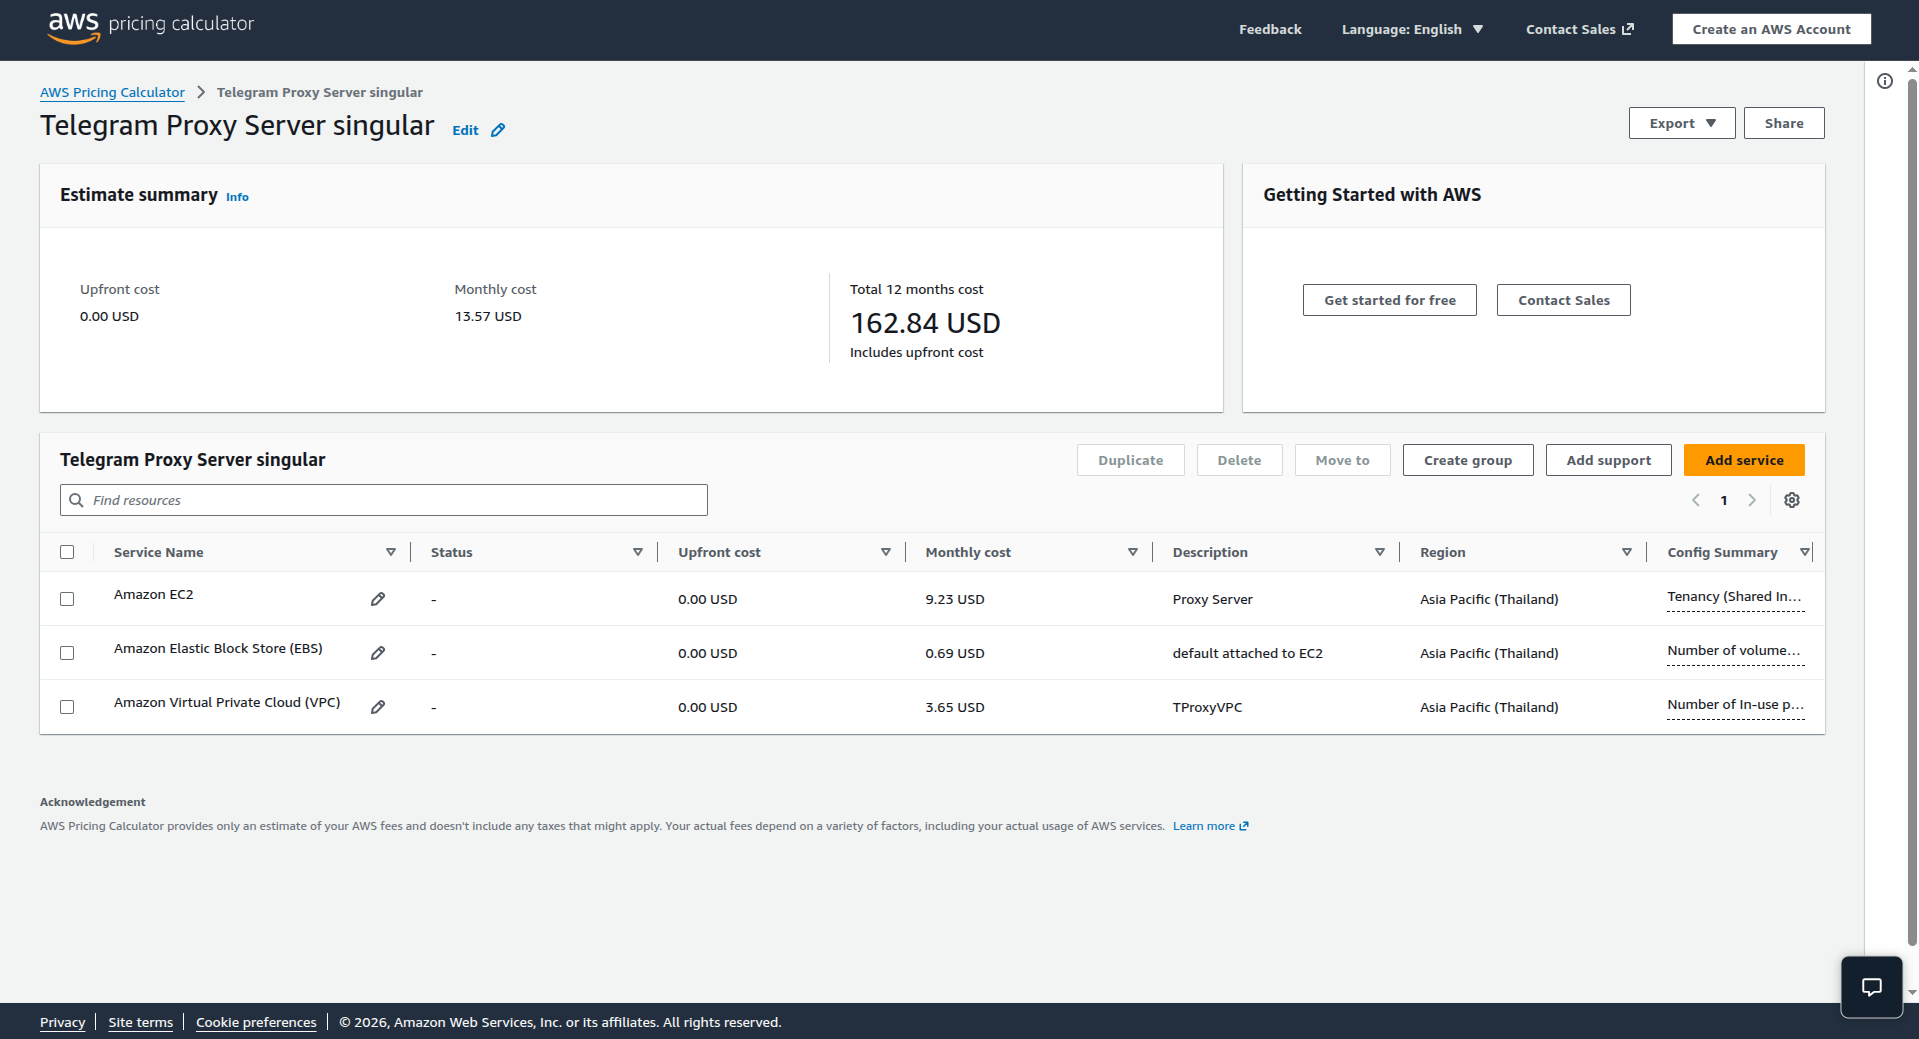Sort by the Description column arrow
1919x1039 pixels.
tap(1380, 552)
